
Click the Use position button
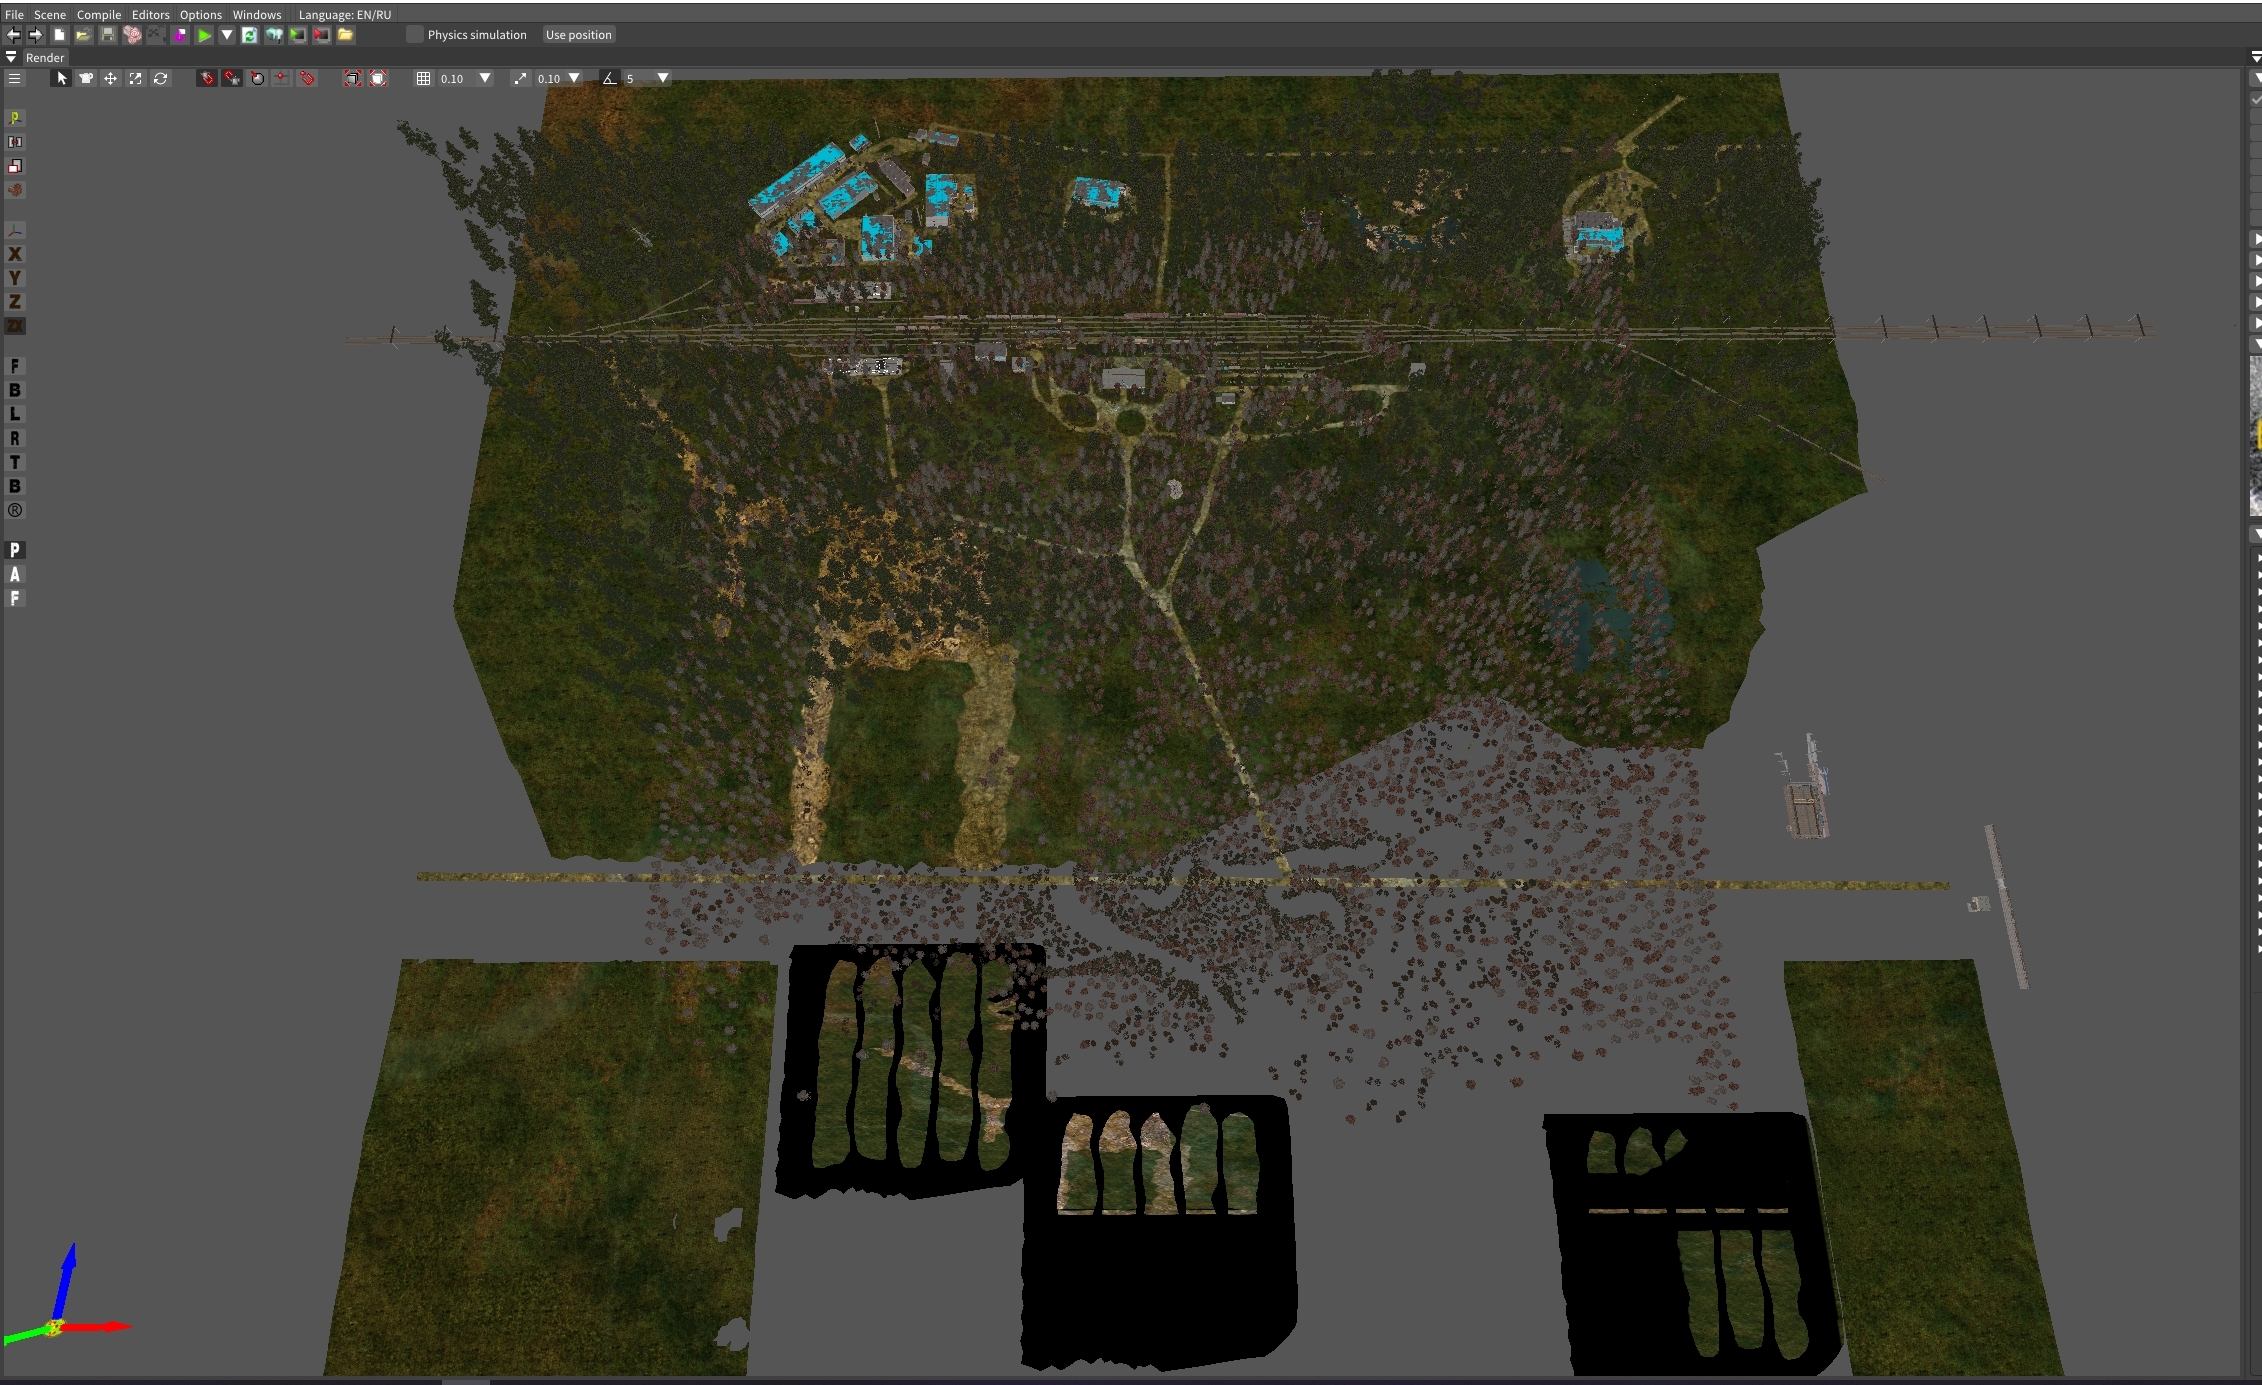(x=578, y=35)
